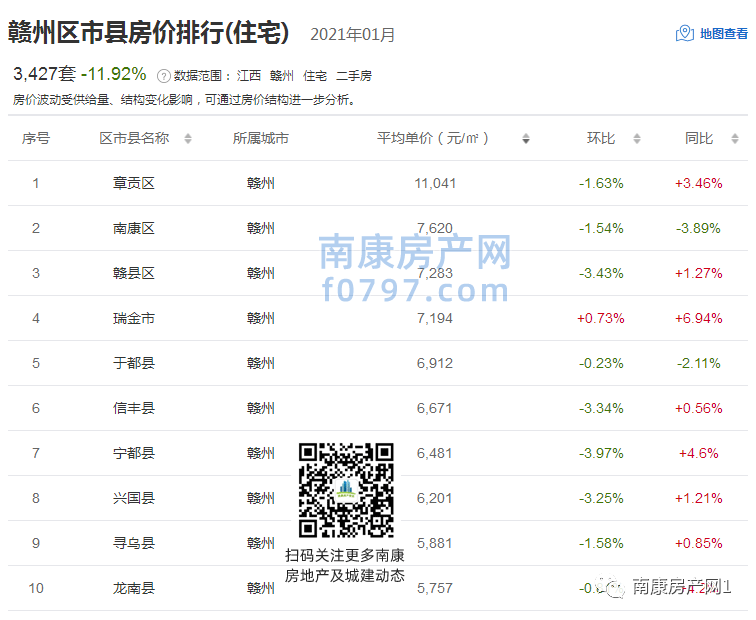Sort by 平均单价 column arrows

tap(526, 139)
